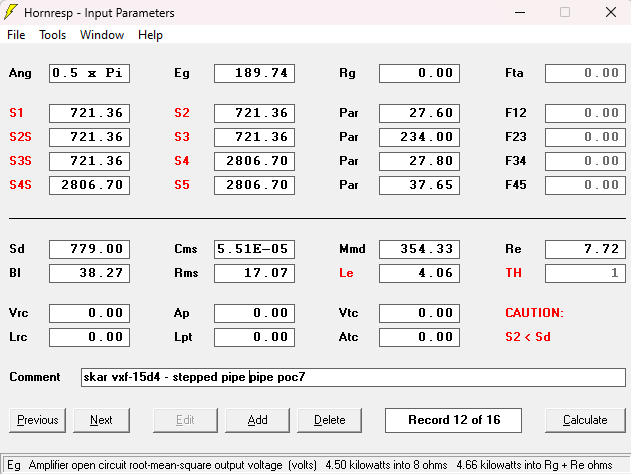631x474 pixels.
Task: Click the S4S area field
Action: tap(89, 185)
